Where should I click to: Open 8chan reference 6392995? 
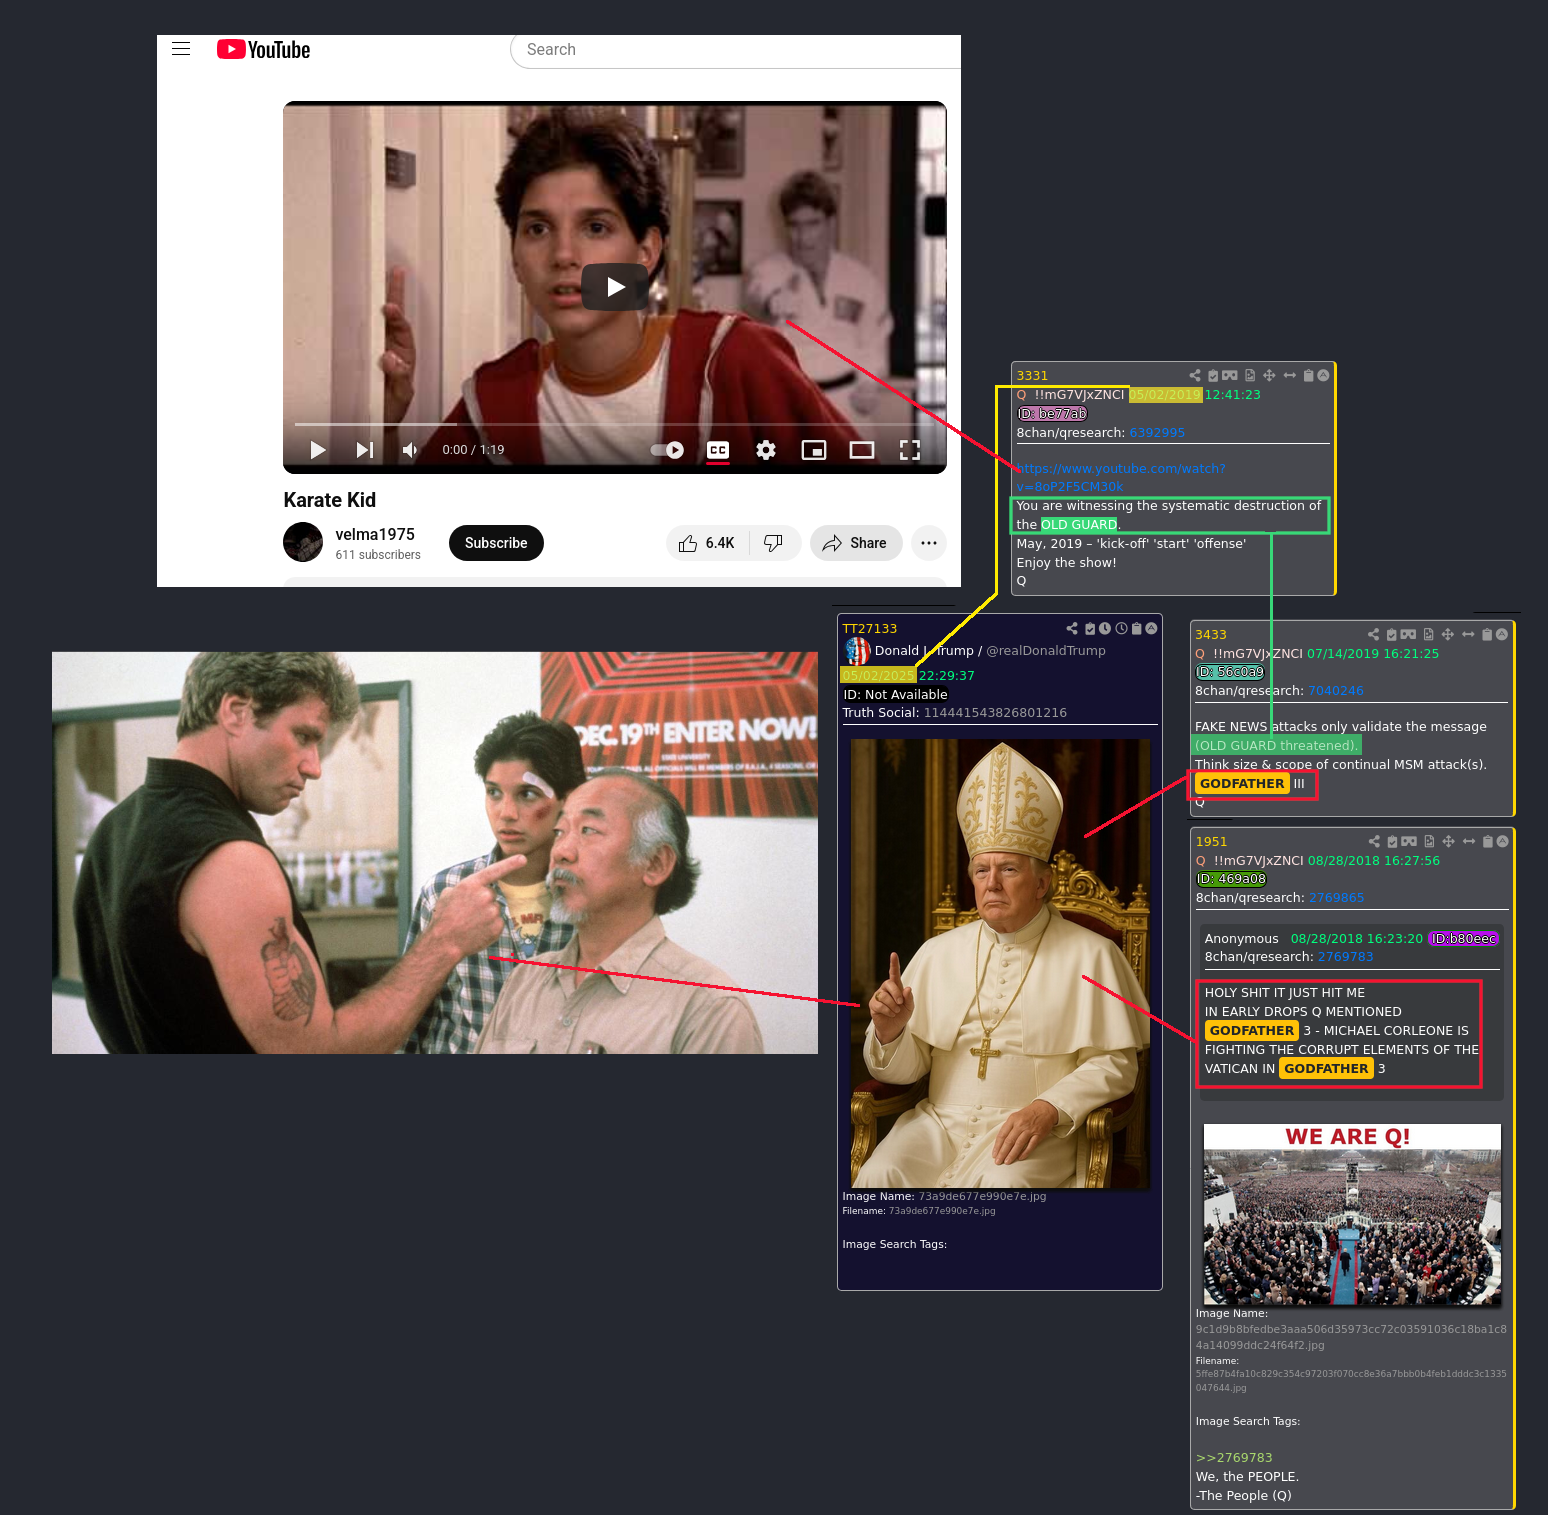click(x=1157, y=433)
